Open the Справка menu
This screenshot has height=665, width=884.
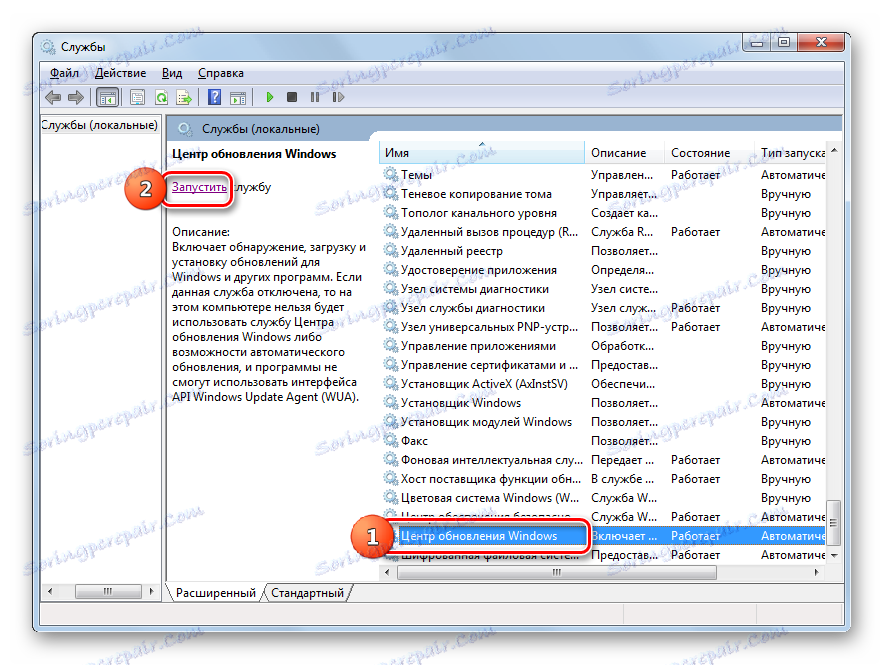point(220,73)
